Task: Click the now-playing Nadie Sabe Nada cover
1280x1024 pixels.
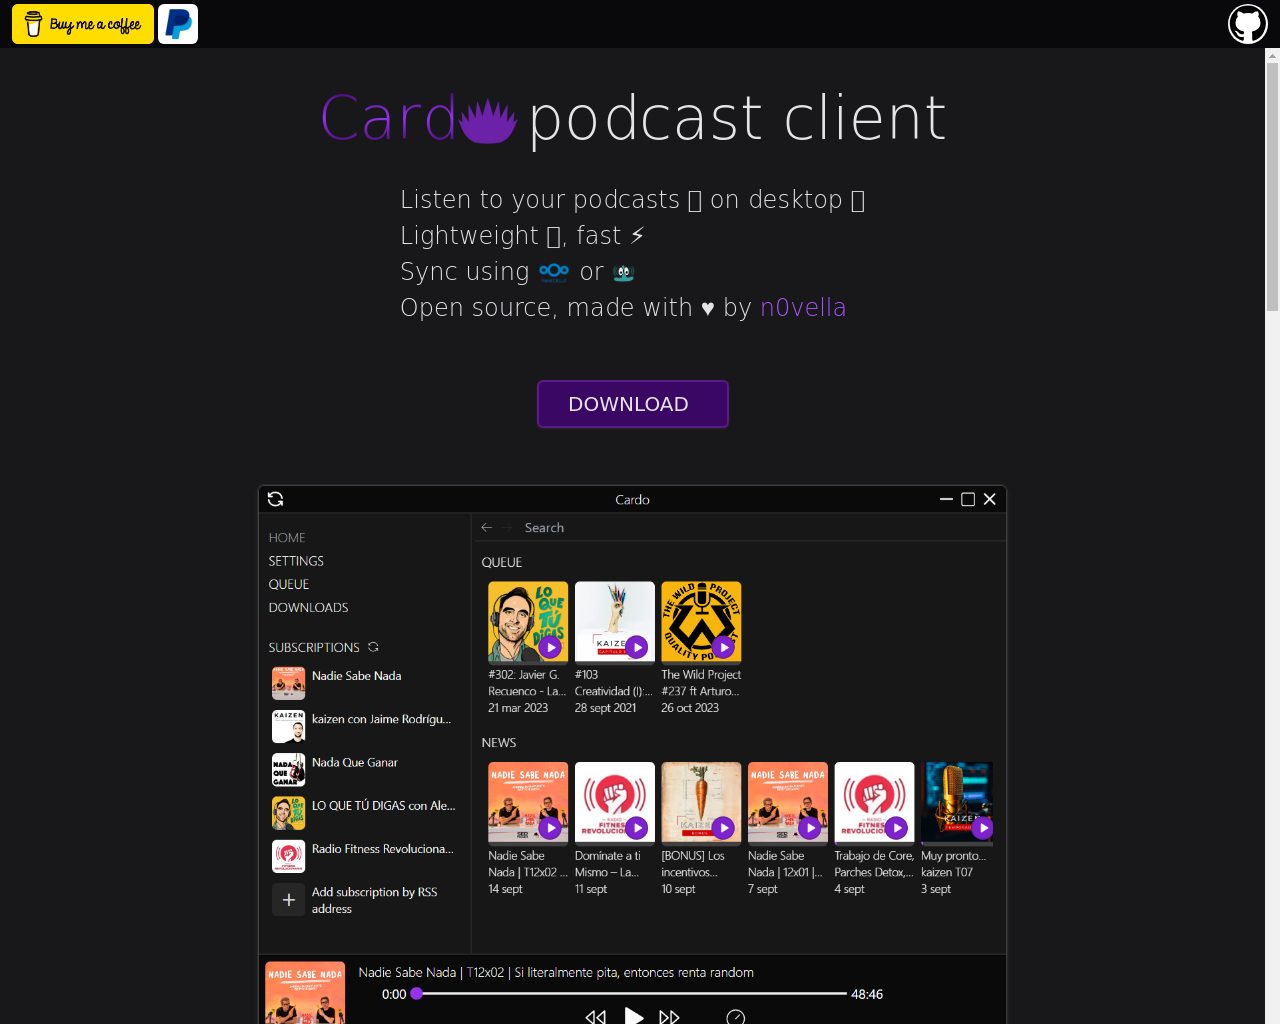Action: (x=305, y=993)
